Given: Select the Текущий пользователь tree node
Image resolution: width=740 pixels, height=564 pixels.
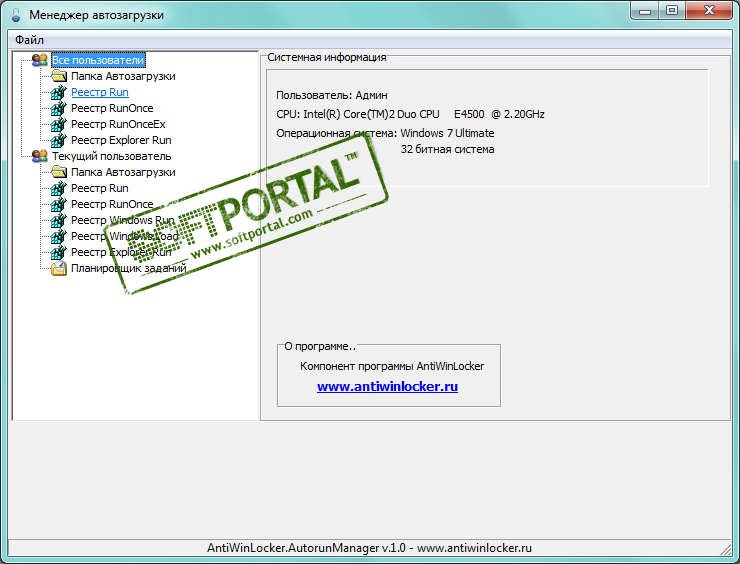Looking at the screenshot, I should [x=111, y=156].
